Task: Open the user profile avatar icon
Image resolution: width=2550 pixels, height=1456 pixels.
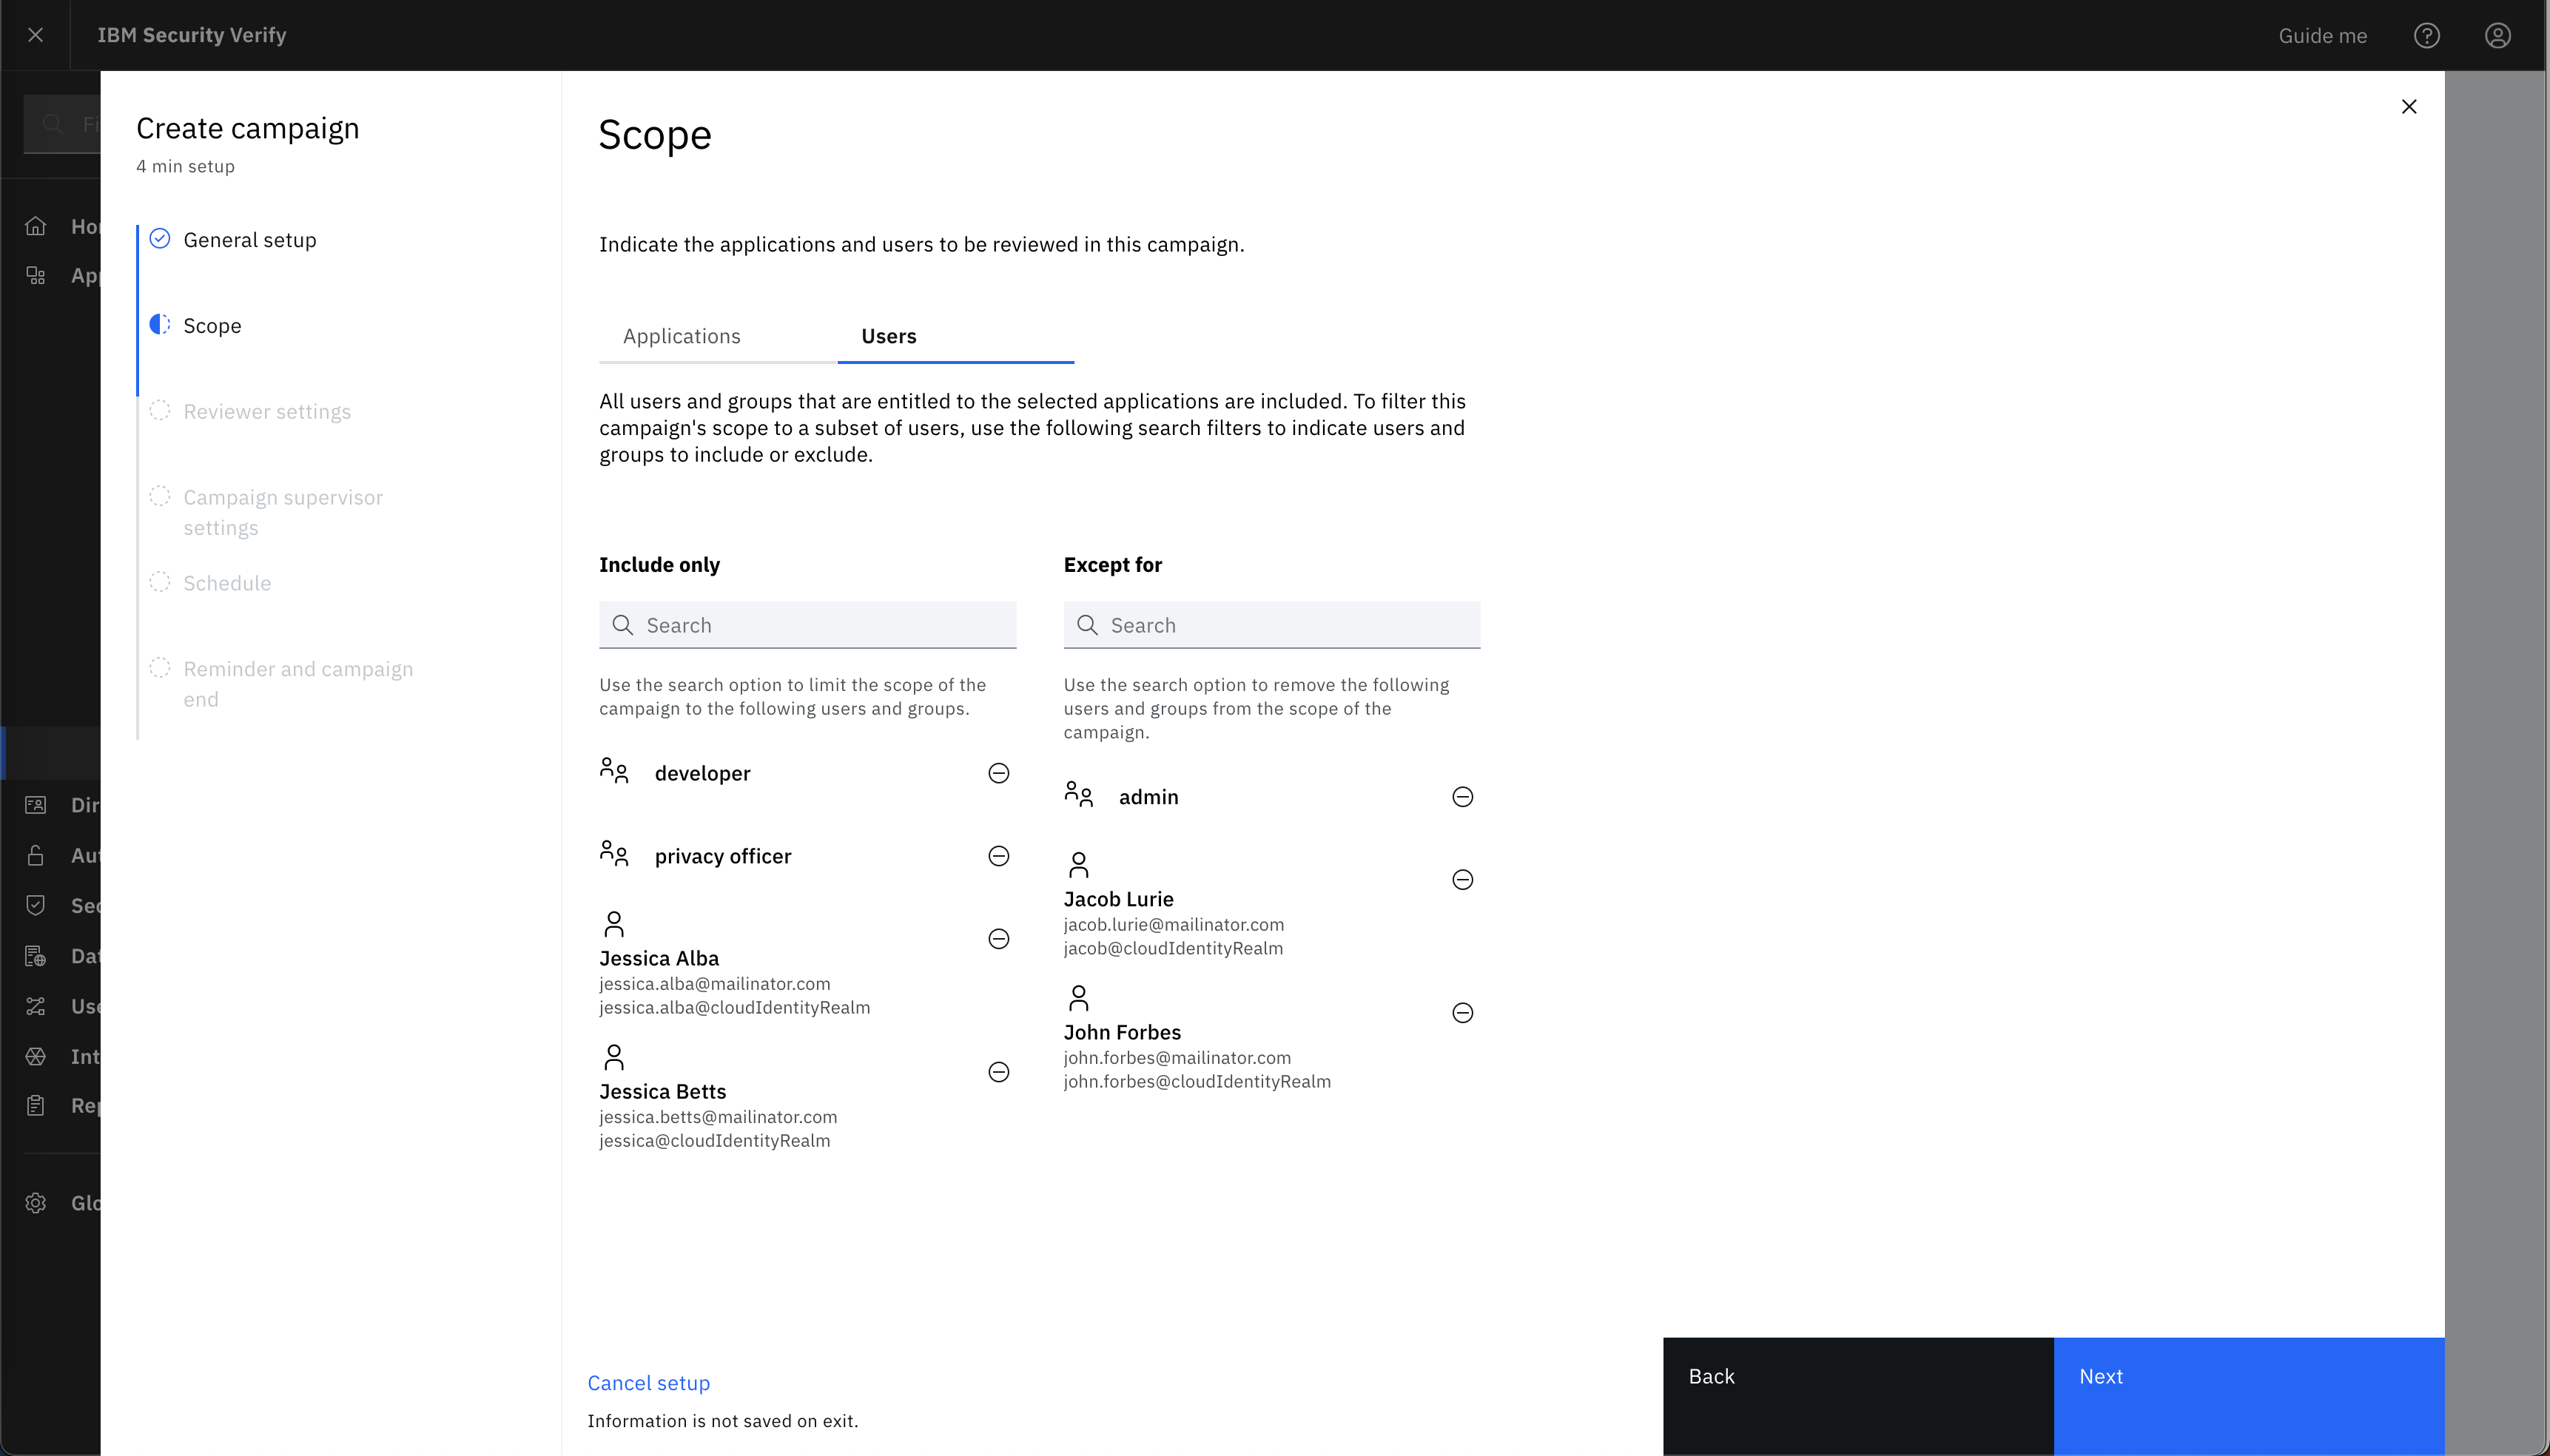Action: [x=2497, y=36]
